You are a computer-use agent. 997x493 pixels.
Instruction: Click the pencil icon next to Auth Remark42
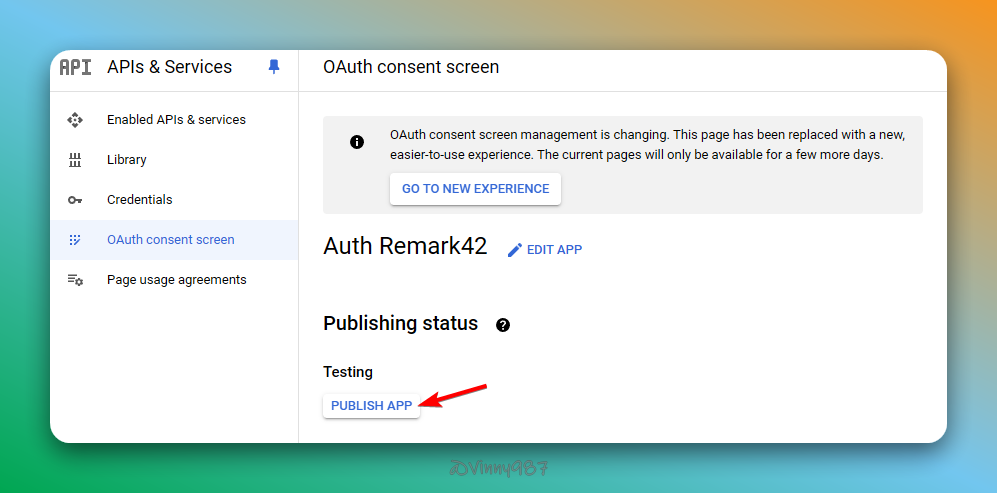[x=515, y=250]
